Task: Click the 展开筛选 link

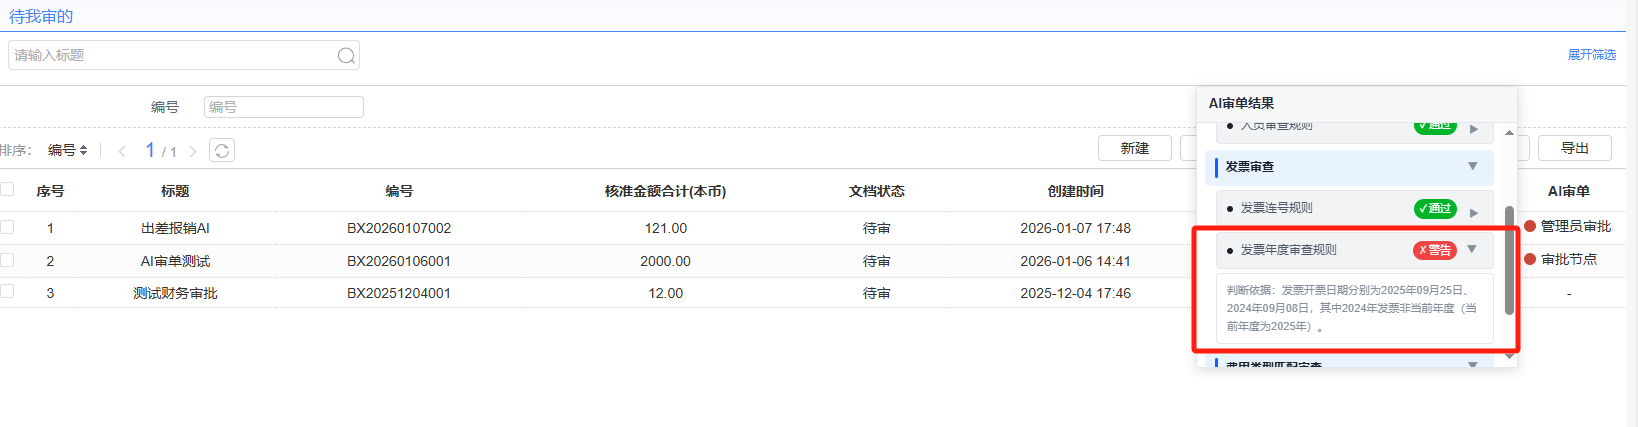Action: [x=1591, y=55]
